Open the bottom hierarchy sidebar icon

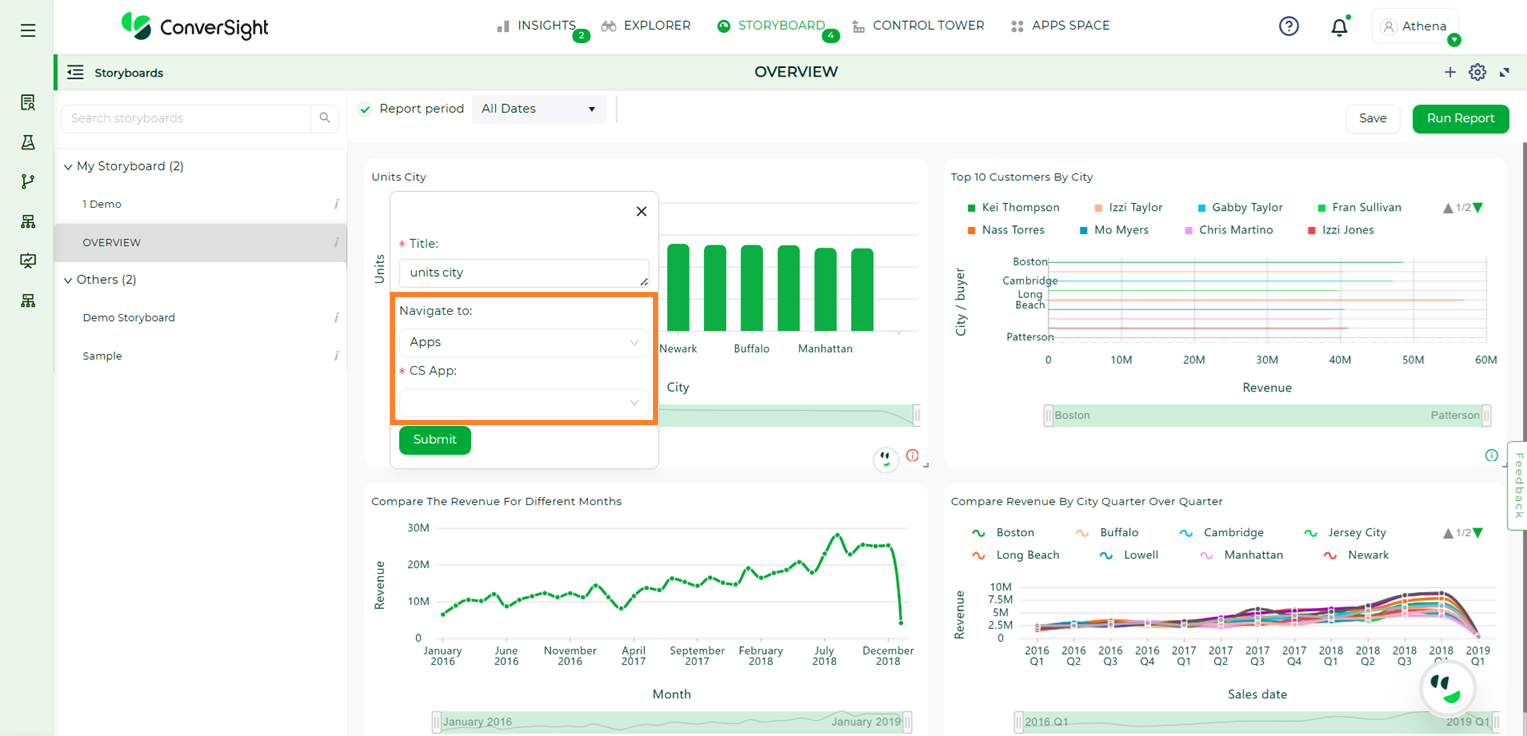tap(28, 301)
